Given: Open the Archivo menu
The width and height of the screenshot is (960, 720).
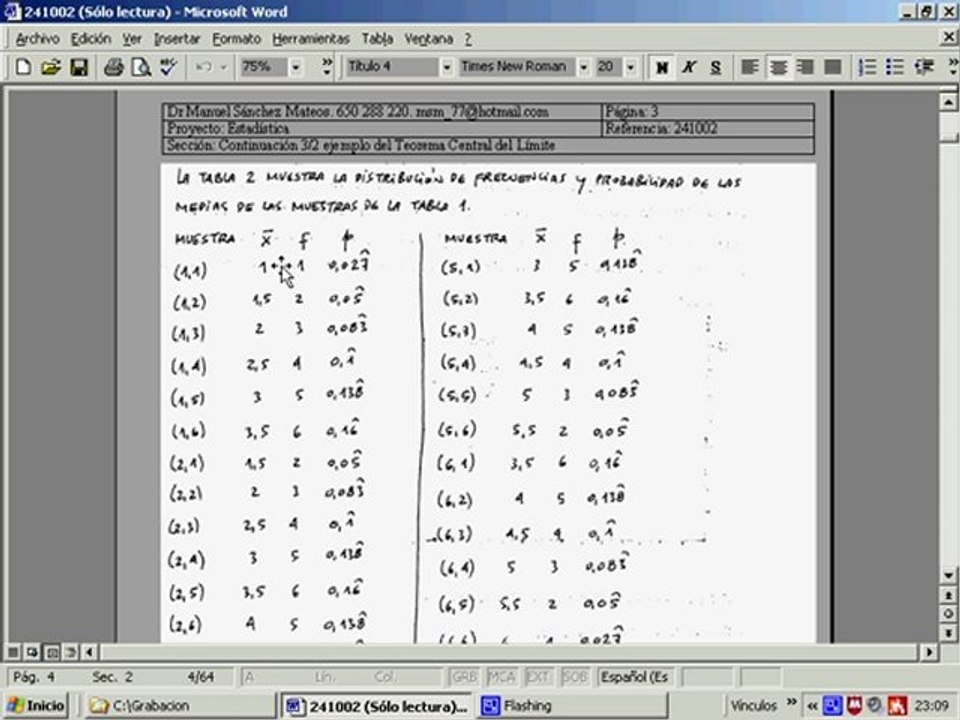Looking at the screenshot, I should [x=37, y=39].
